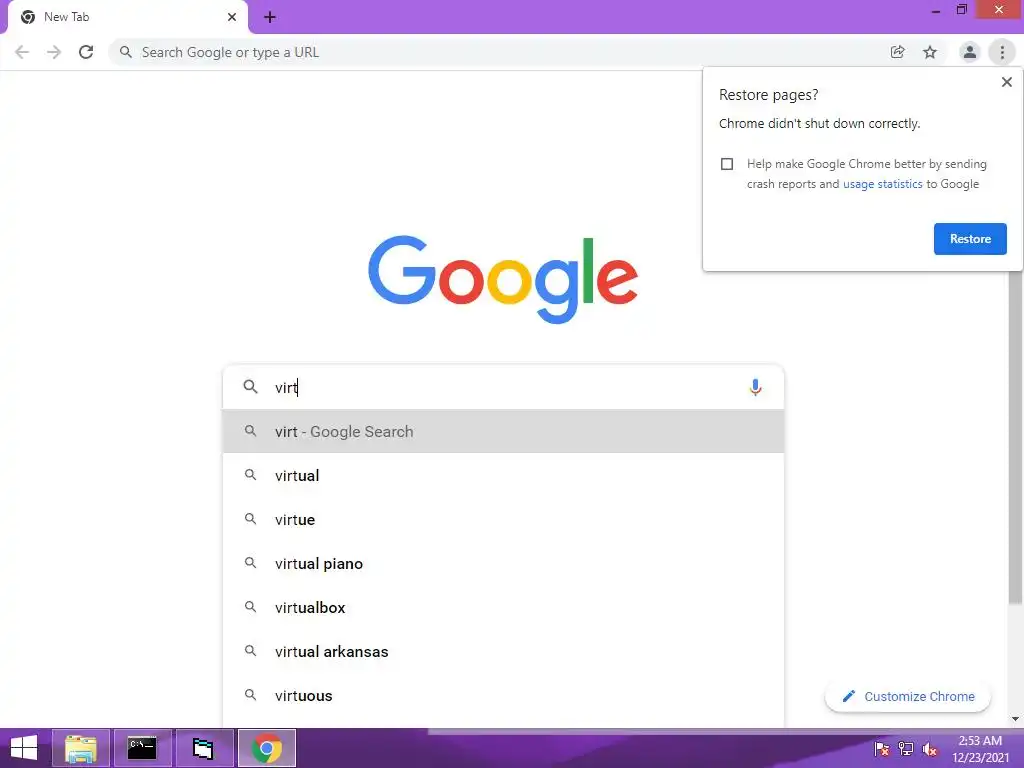
Task: Click the search box magnifier icon
Action: [250, 387]
